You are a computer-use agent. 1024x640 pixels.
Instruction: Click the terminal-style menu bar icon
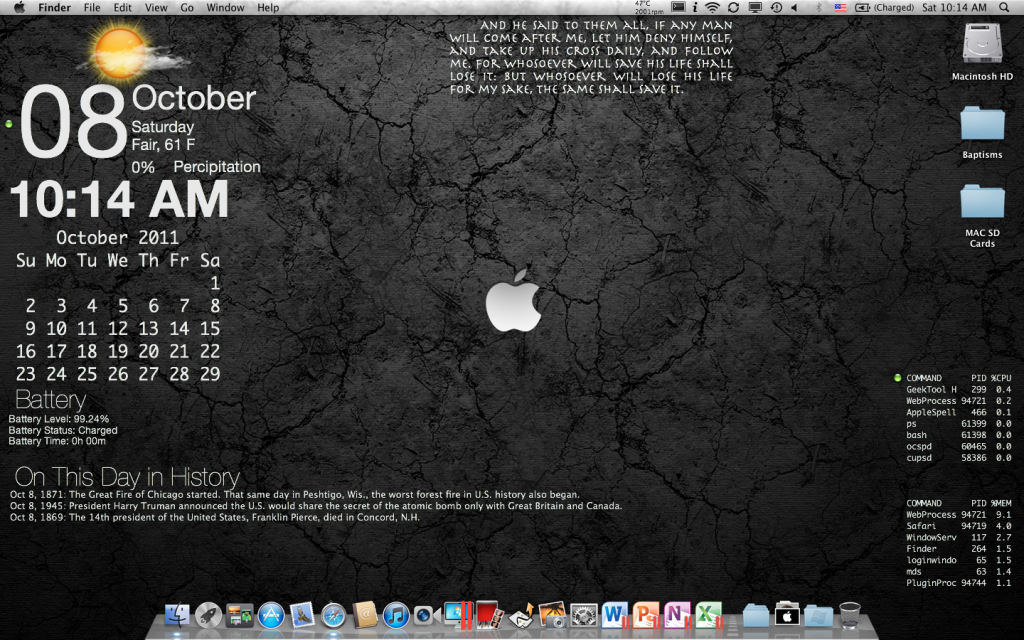click(x=679, y=7)
